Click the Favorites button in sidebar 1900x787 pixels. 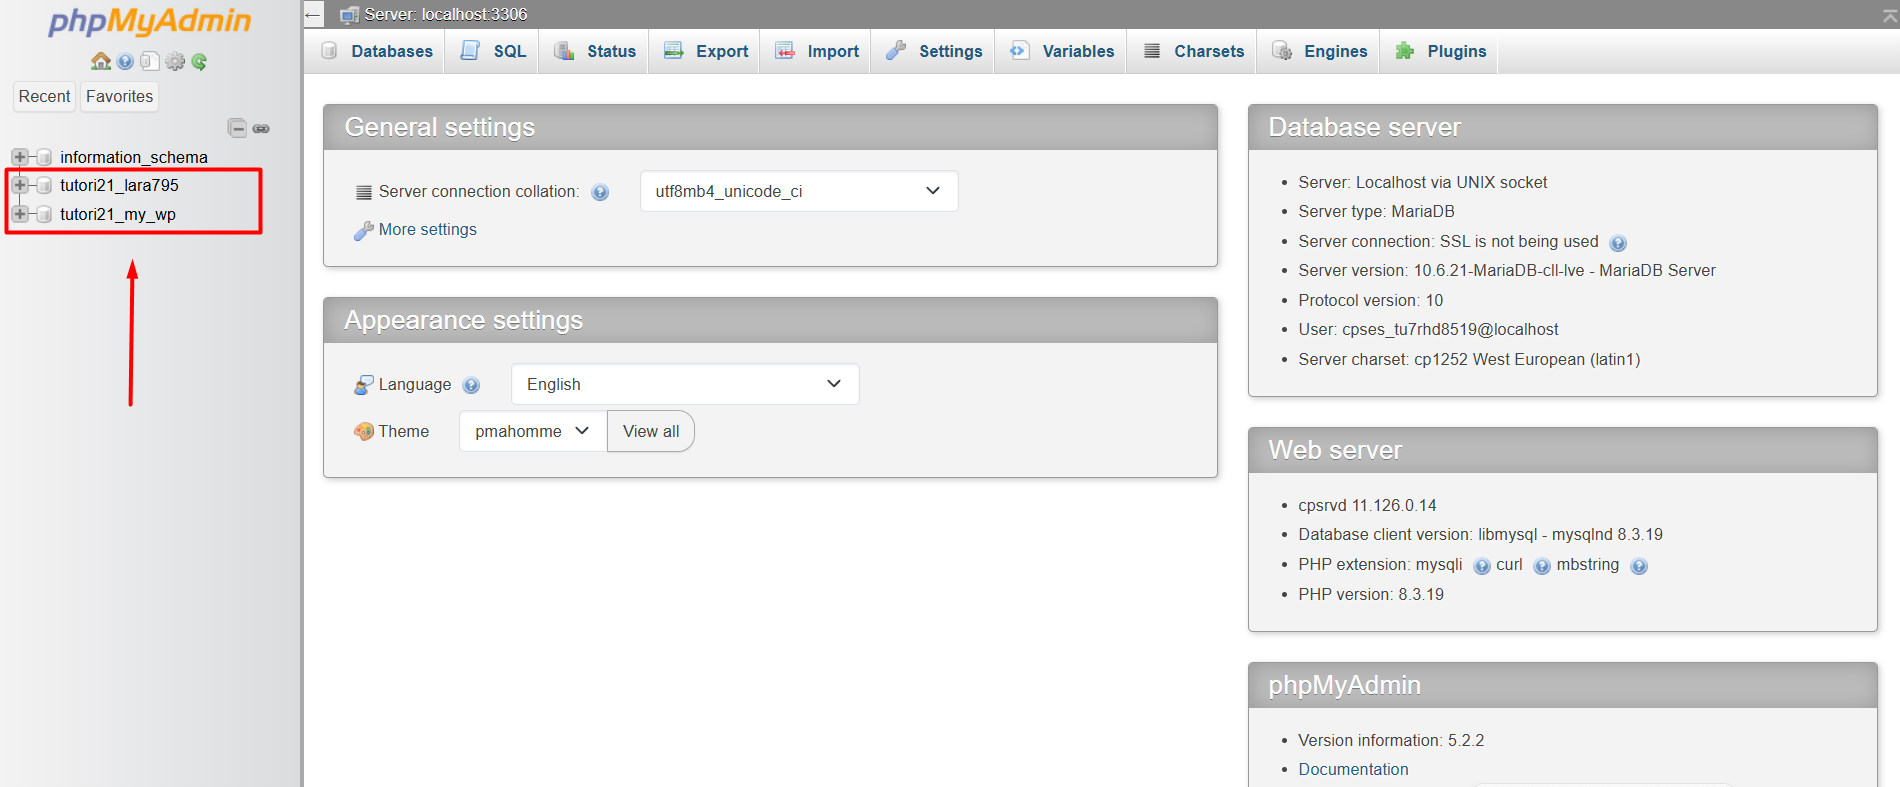120,96
